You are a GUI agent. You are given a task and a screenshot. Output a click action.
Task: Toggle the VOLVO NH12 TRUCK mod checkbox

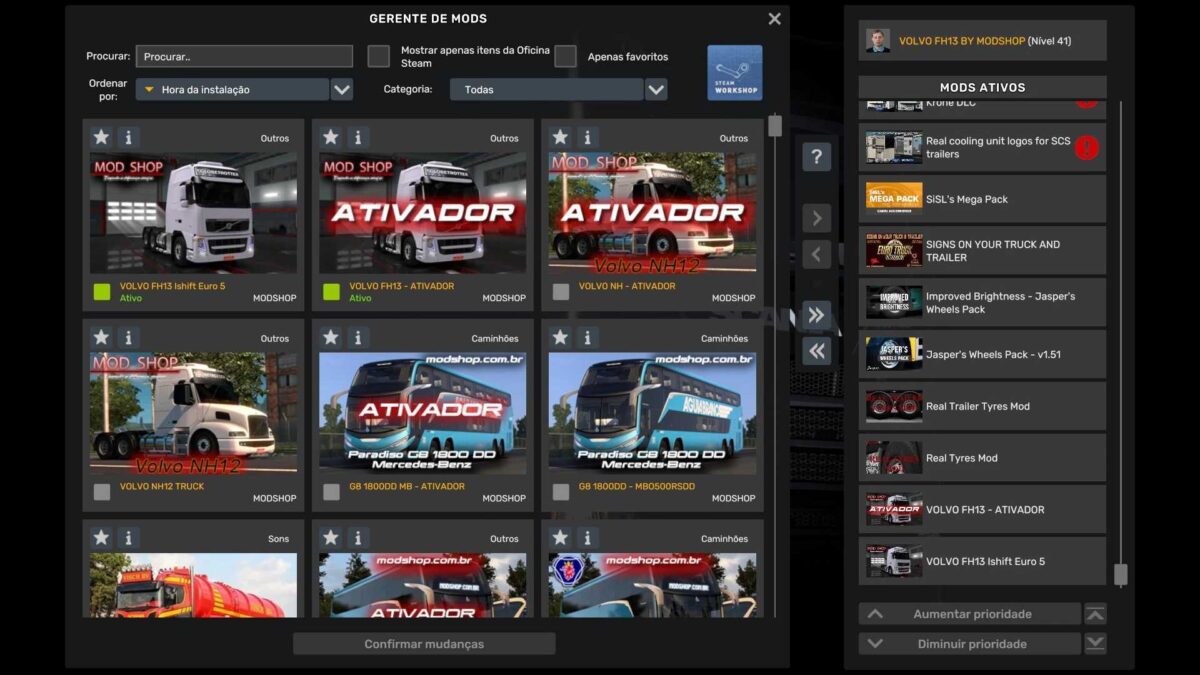tap(101, 491)
